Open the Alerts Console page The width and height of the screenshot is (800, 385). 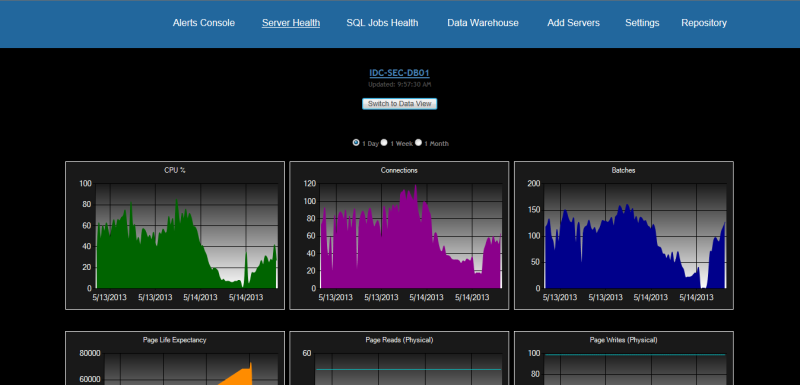[x=204, y=23]
